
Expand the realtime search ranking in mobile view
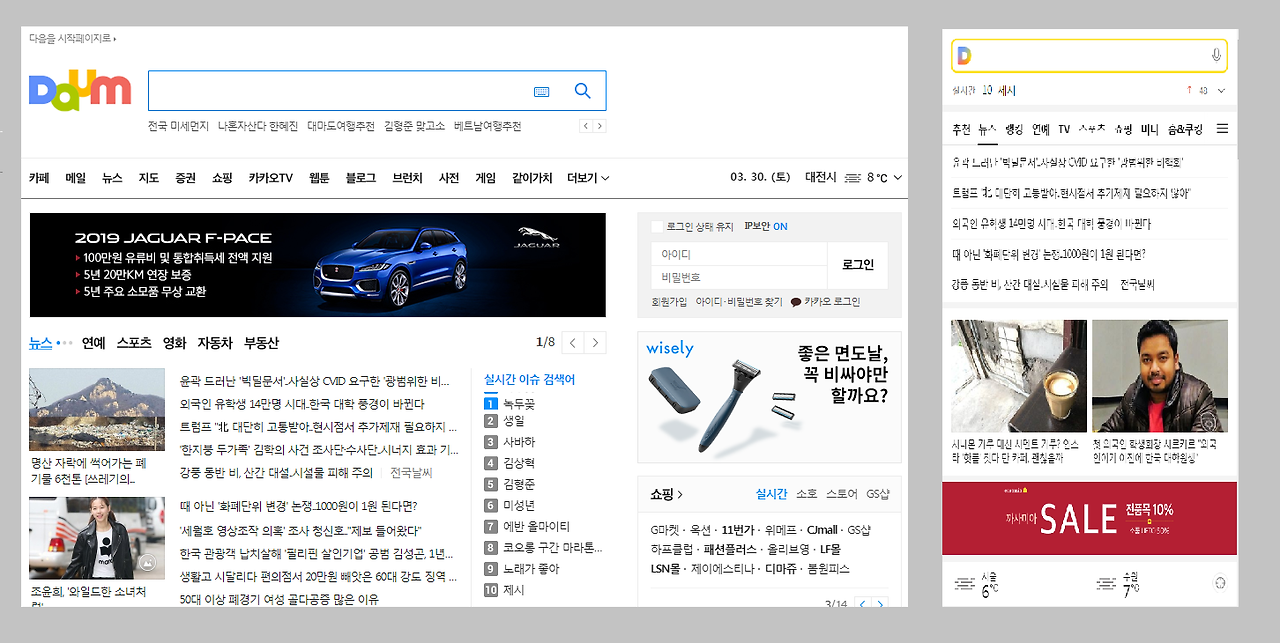pos(1221,90)
